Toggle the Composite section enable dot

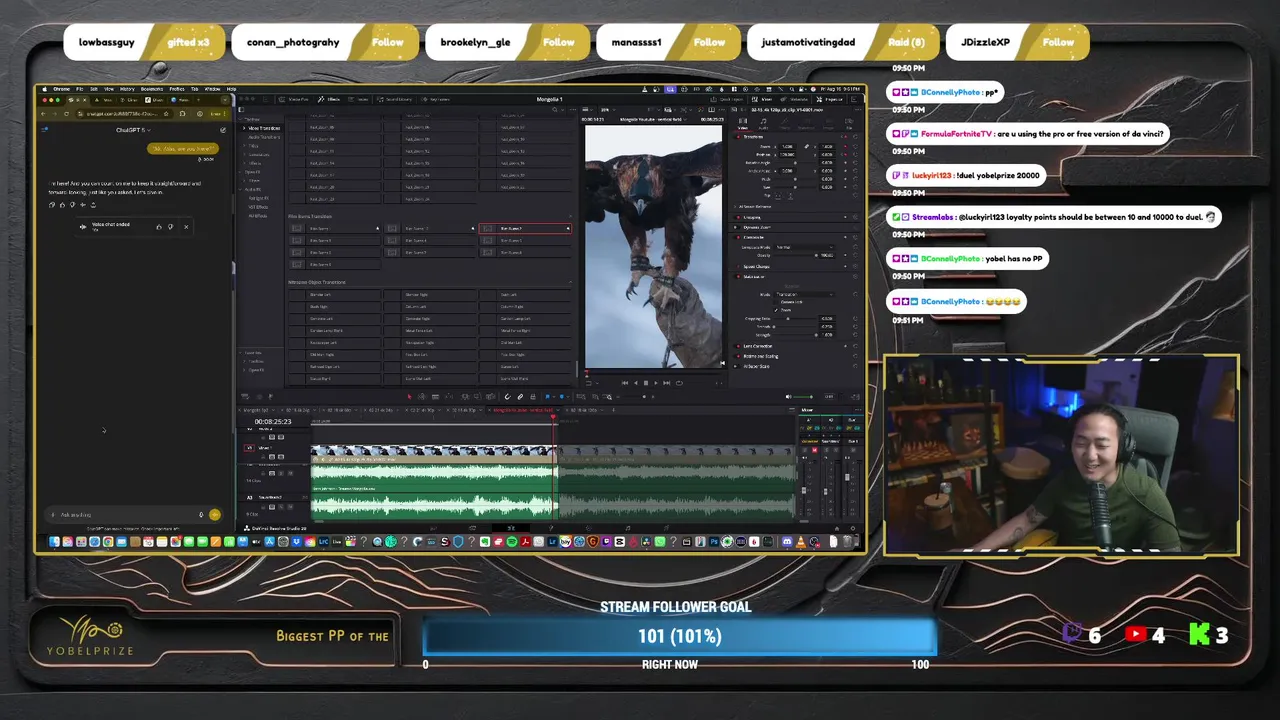(738, 237)
